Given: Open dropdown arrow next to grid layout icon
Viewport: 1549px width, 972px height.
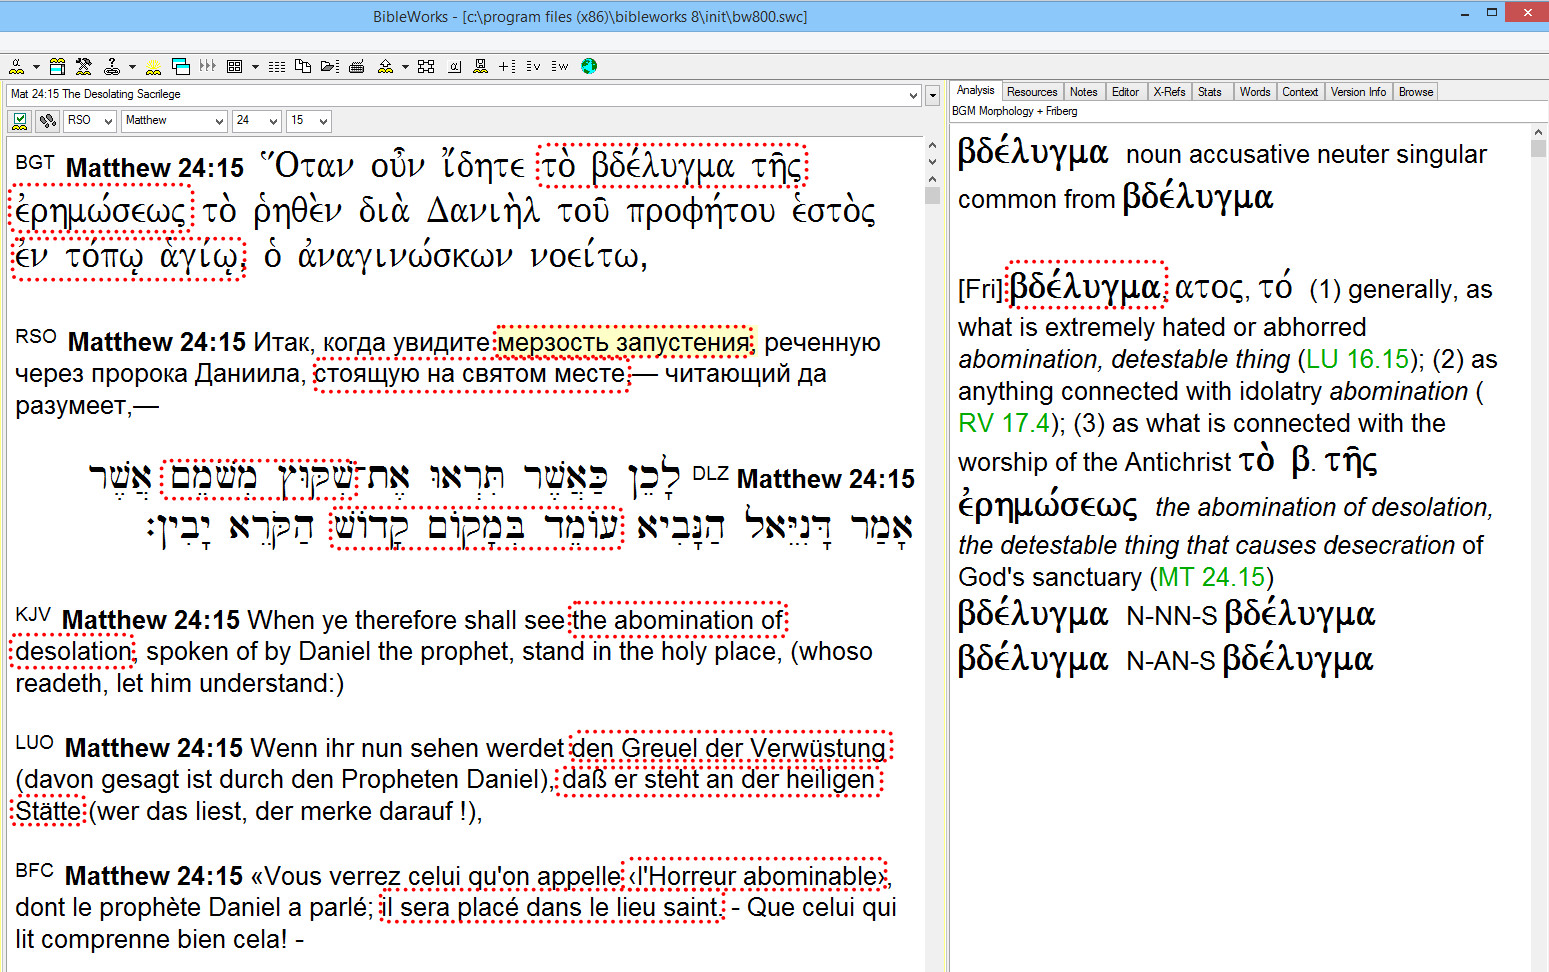Looking at the screenshot, I should (x=255, y=67).
